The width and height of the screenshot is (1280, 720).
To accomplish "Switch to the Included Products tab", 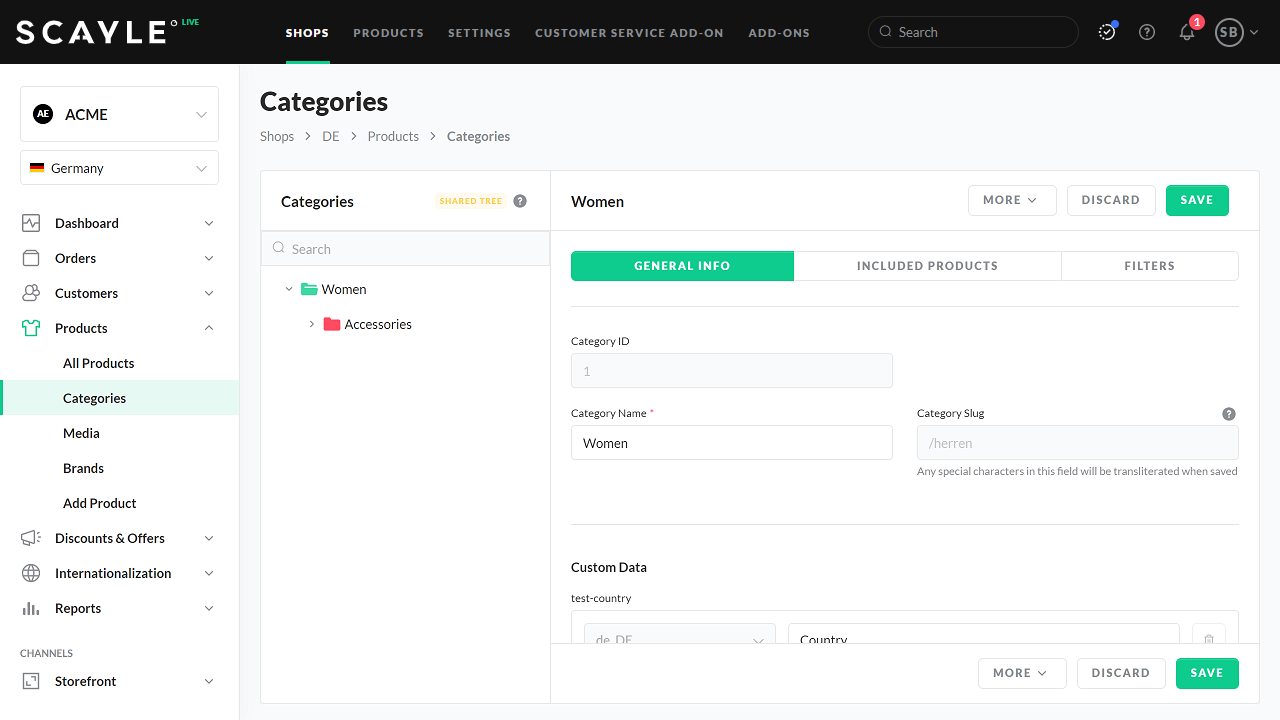I will 927,266.
